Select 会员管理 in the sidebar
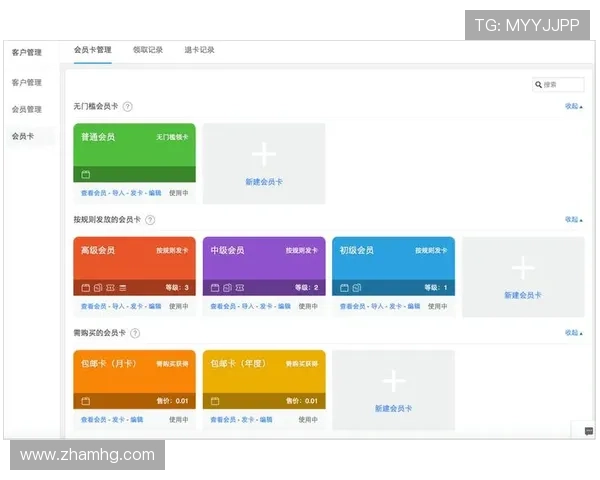The width and height of the screenshot is (600, 480). (26, 109)
